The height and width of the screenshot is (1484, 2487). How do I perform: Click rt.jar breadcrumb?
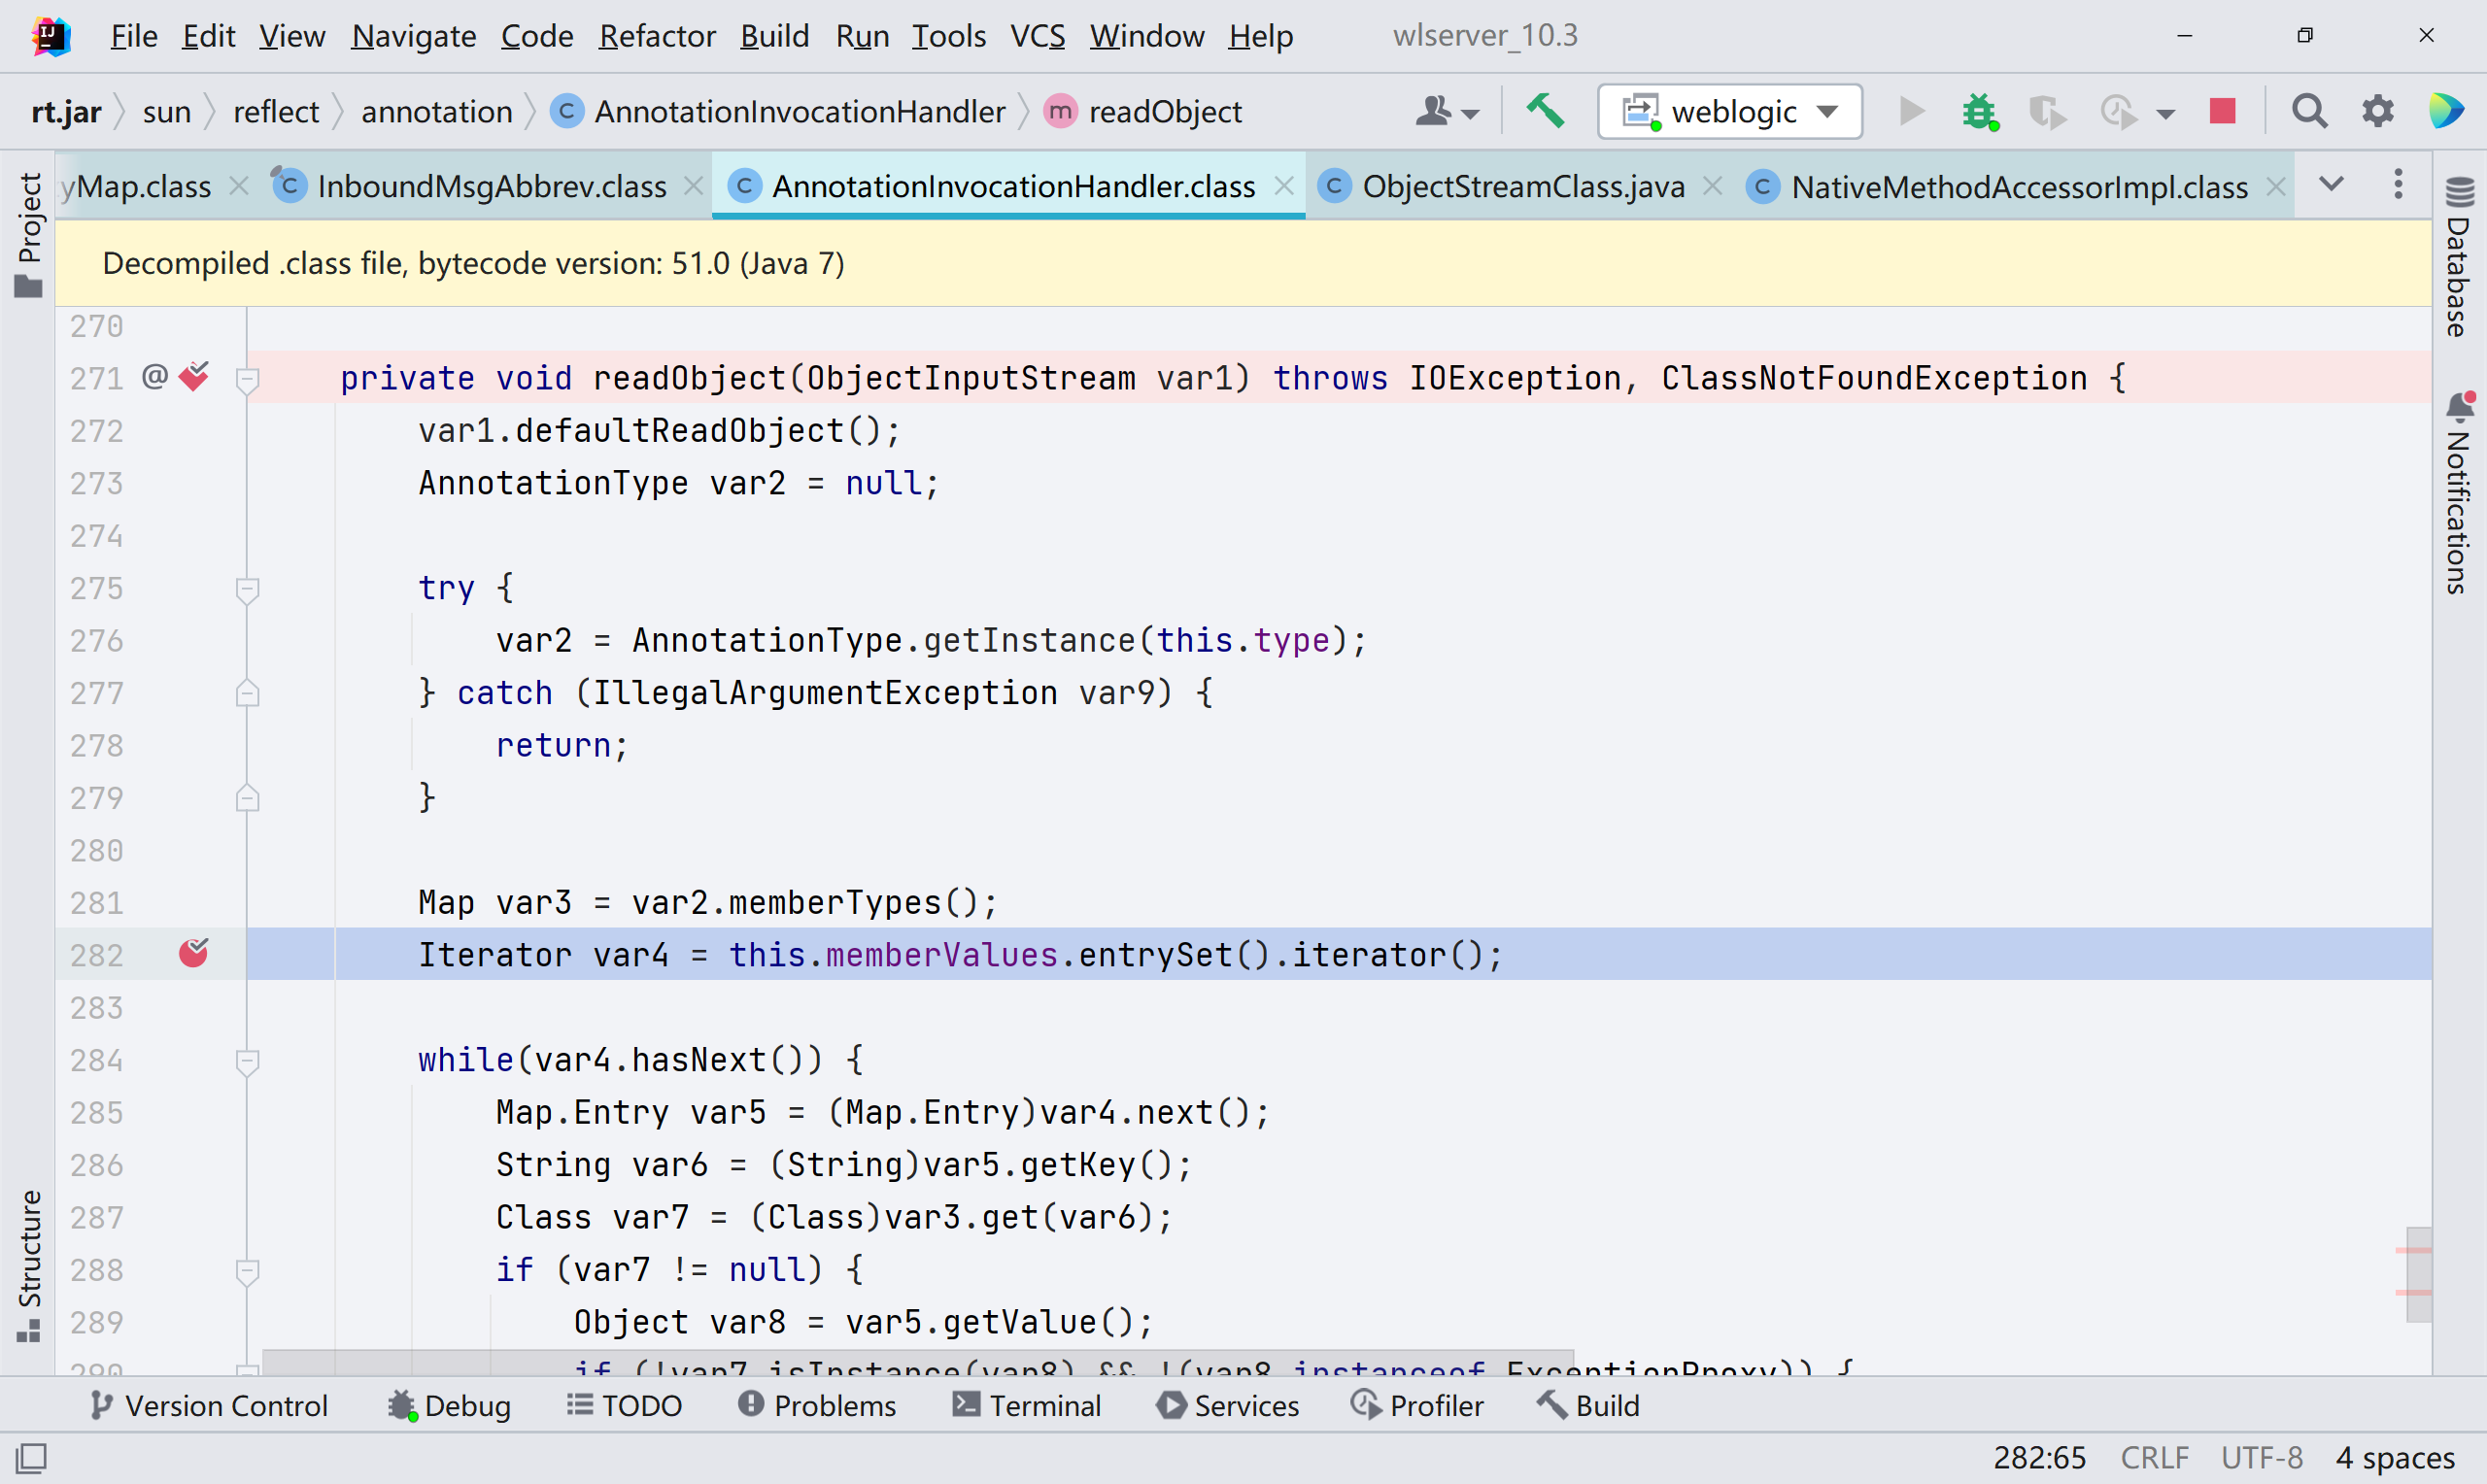(66, 111)
